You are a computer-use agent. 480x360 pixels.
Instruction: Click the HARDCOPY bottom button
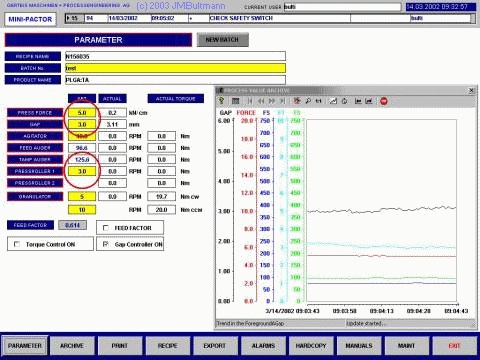(x=311, y=346)
